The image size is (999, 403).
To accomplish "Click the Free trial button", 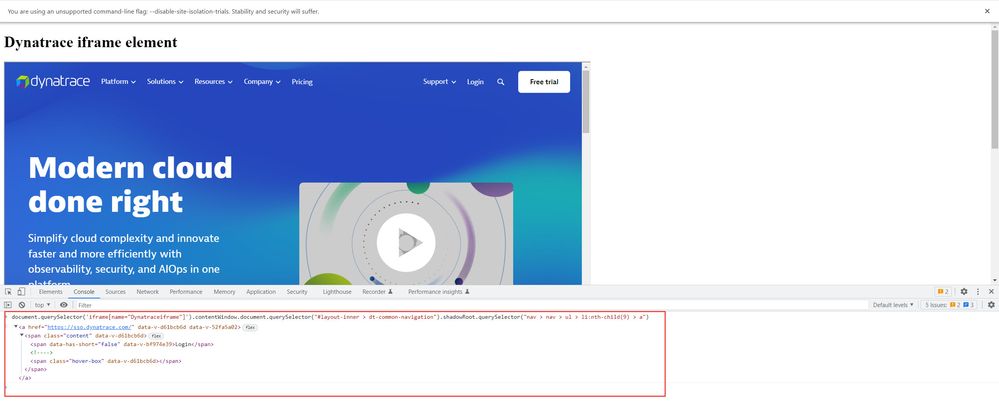I will pos(543,82).
